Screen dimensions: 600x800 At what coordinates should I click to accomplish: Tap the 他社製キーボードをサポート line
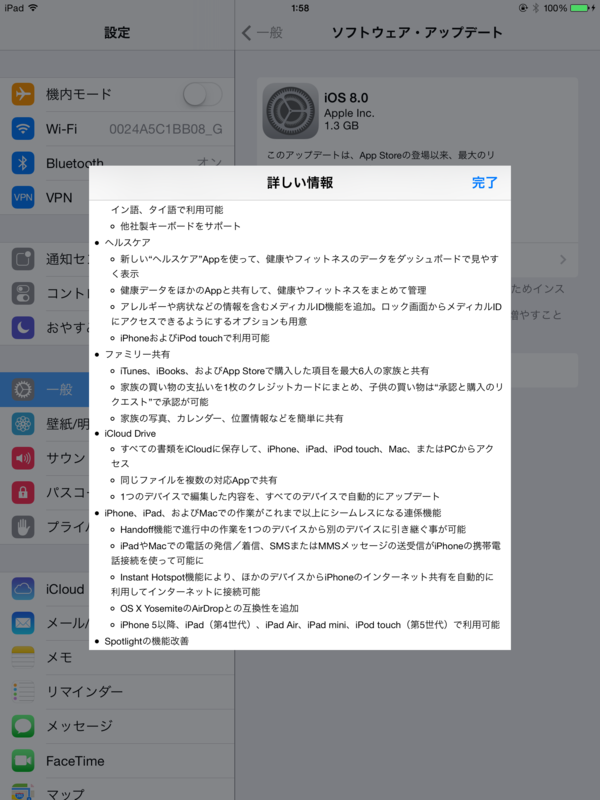click(180, 226)
